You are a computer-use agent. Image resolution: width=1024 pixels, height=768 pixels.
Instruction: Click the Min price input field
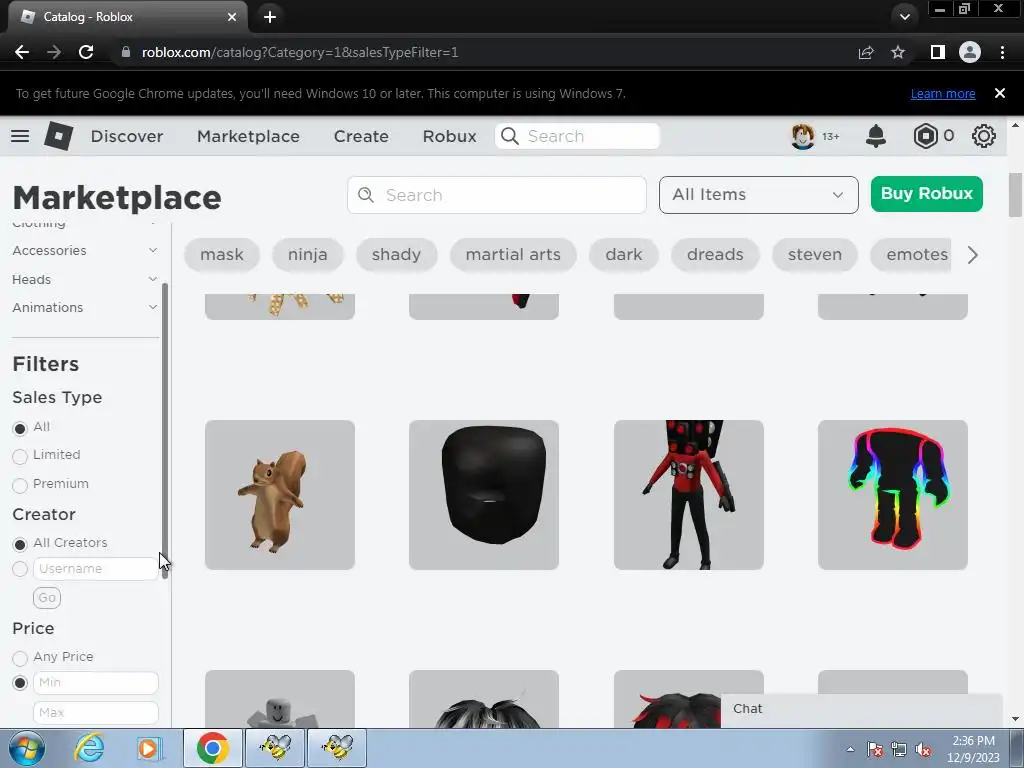[95, 682]
